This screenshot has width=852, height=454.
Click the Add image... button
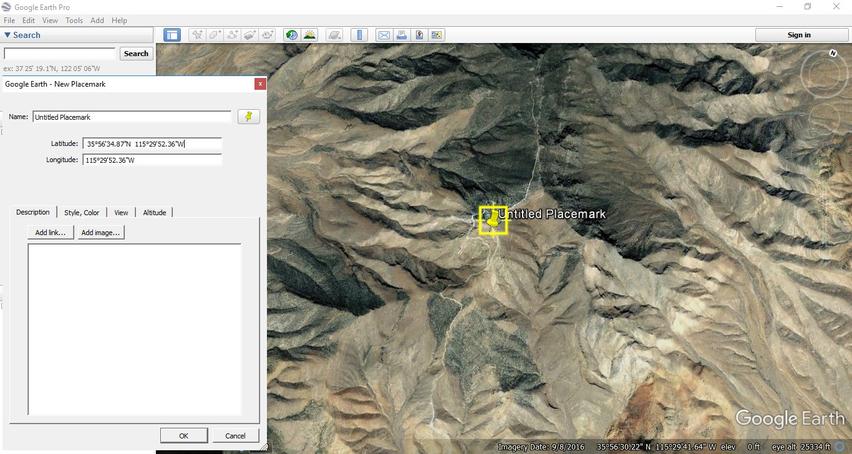pyautogui.click(x=101, y=232)
